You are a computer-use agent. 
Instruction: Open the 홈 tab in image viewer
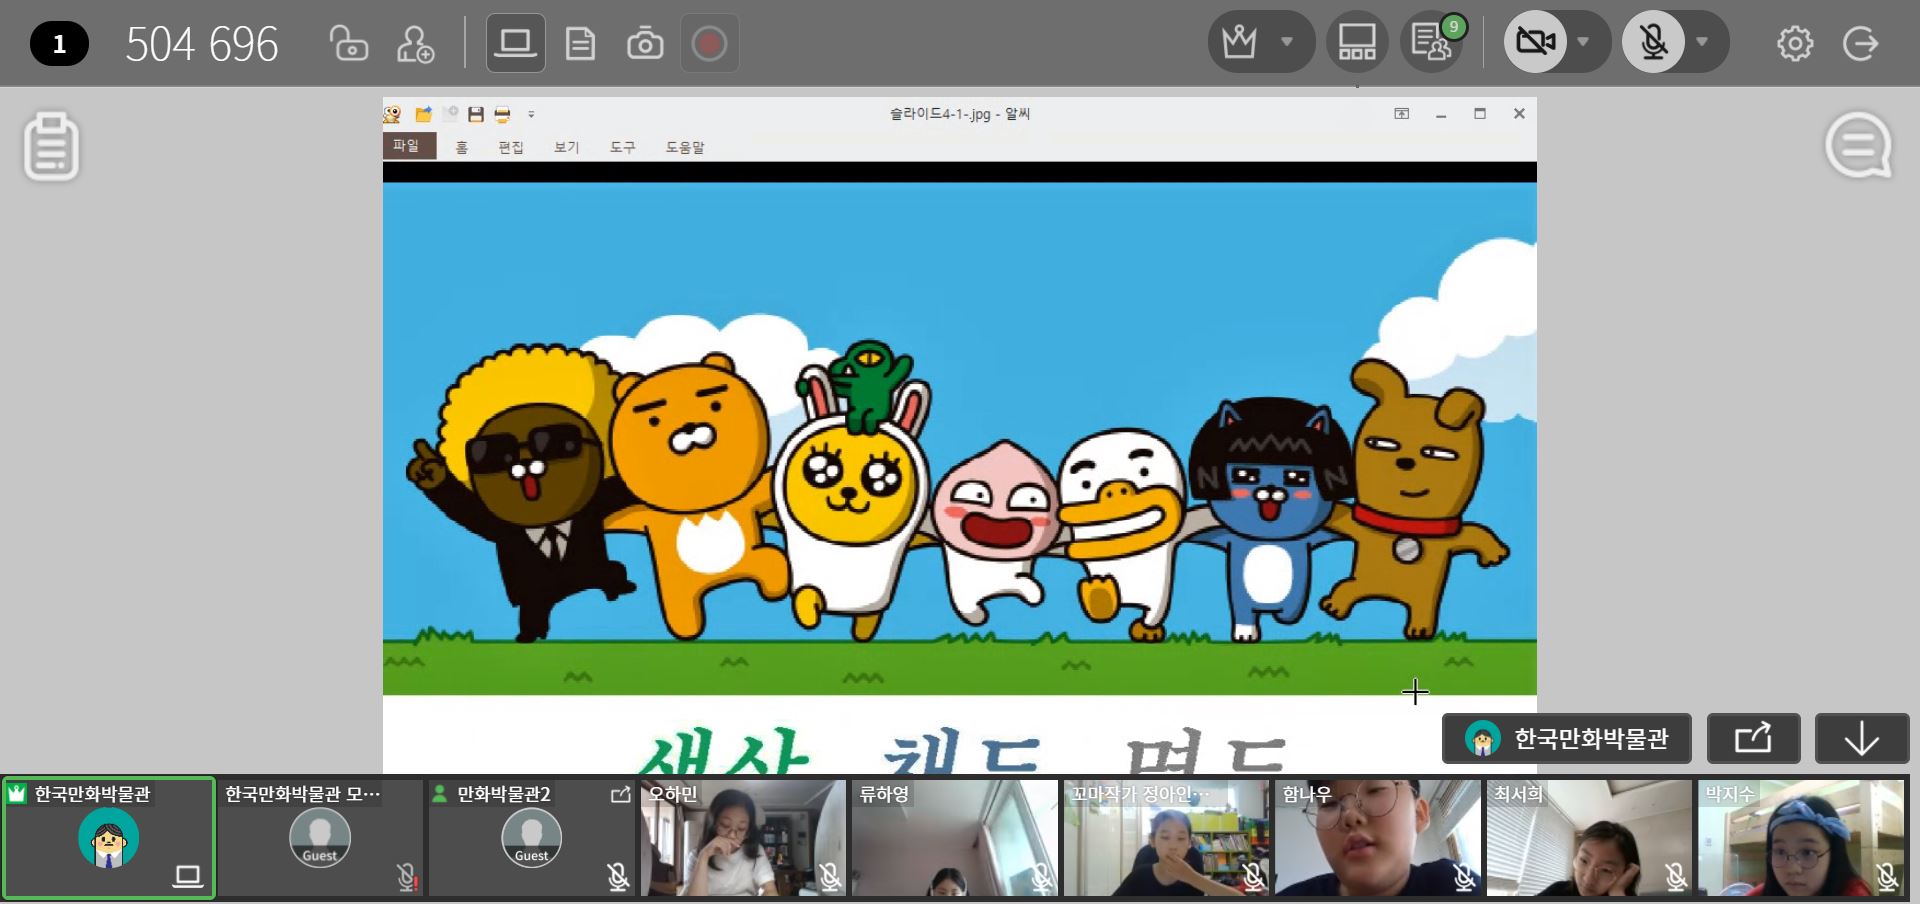461,147
